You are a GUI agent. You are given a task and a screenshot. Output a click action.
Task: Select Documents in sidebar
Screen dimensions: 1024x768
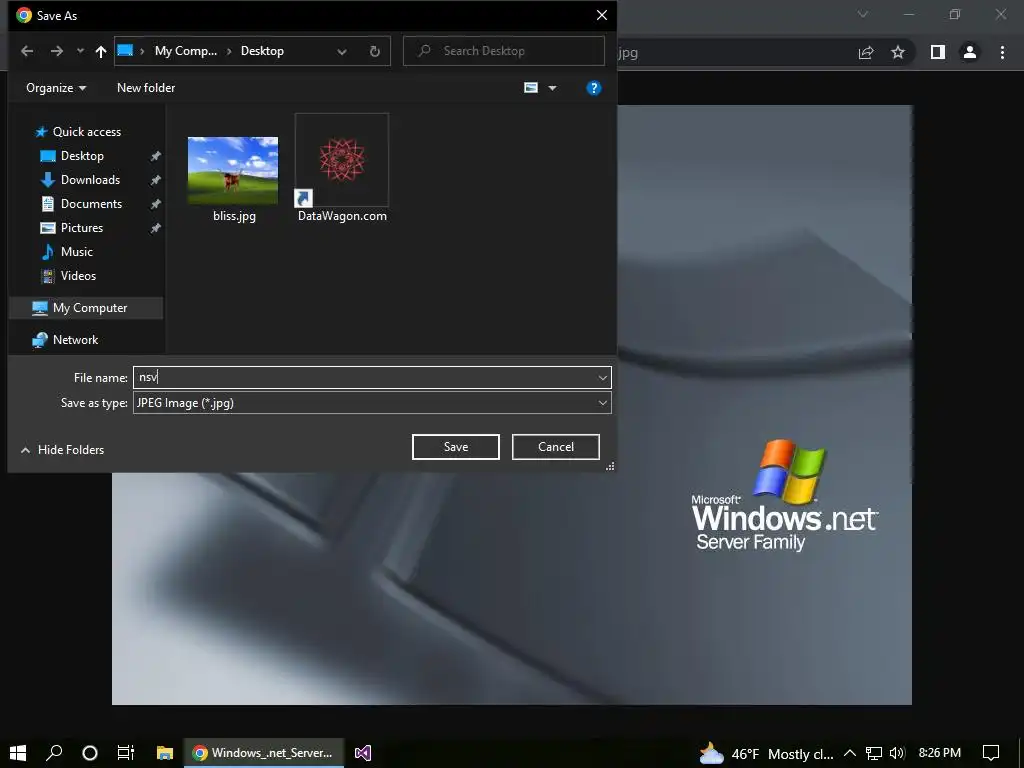(82, 204)
